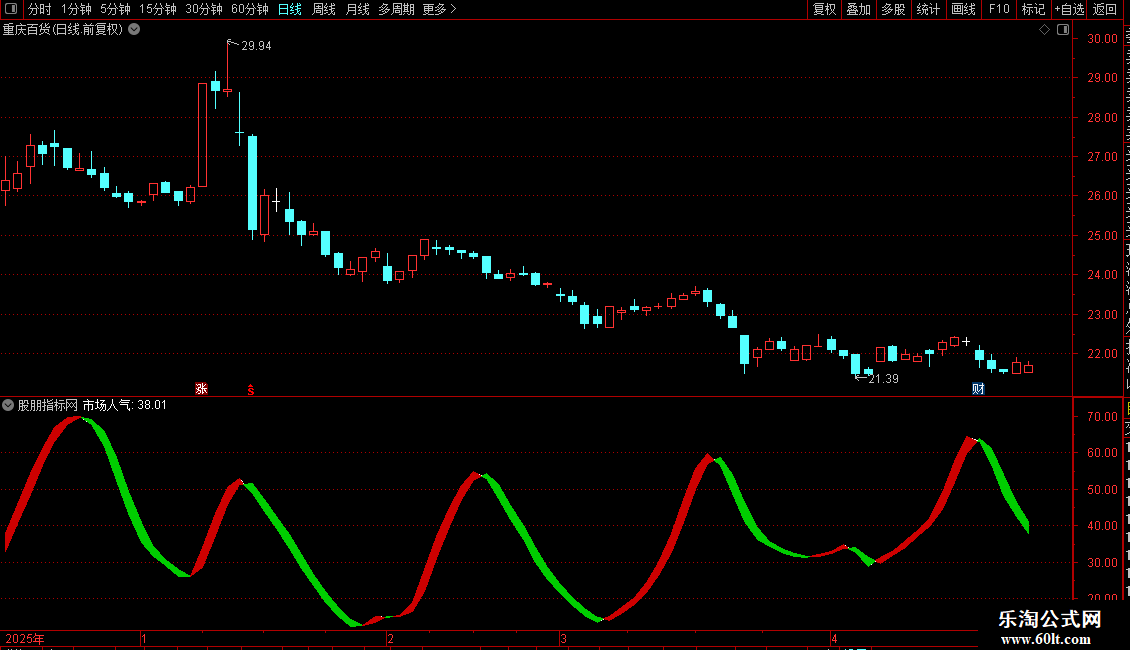
Task: Click the 标记 mark button
Action: pos(1033,9)
